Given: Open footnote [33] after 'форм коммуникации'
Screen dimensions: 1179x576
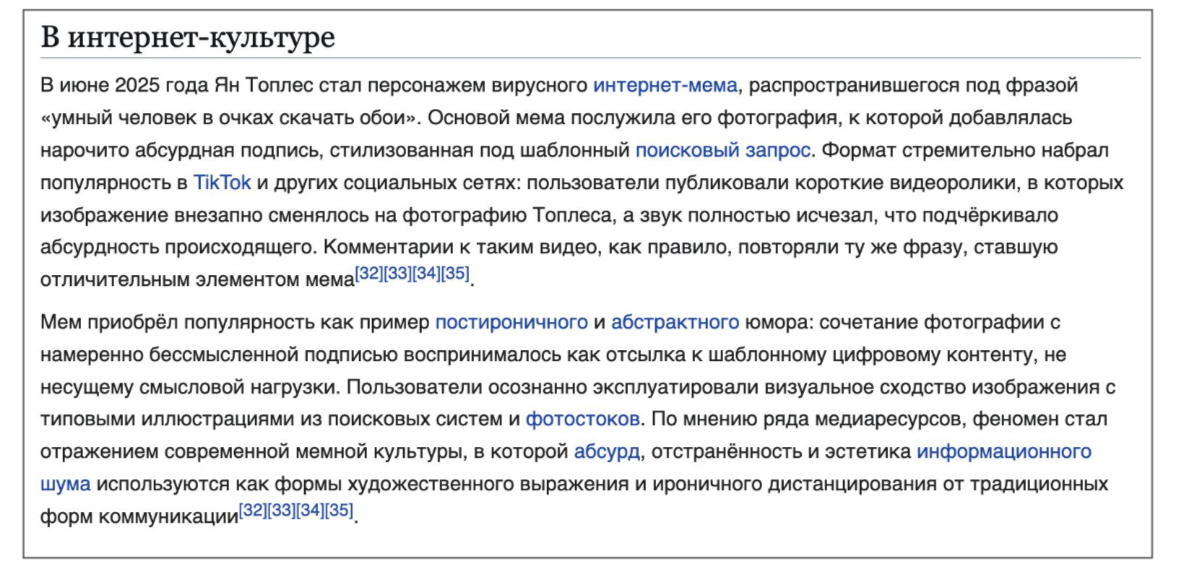Looking at the screenshot, I should (282, 511).
